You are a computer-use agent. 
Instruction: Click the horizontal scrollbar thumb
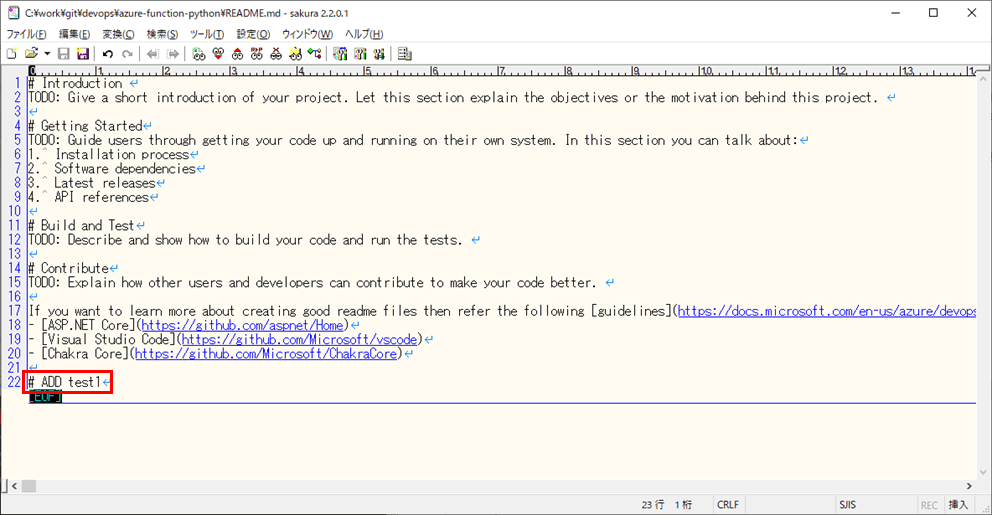pyautogui.click(x=29, y=486)
